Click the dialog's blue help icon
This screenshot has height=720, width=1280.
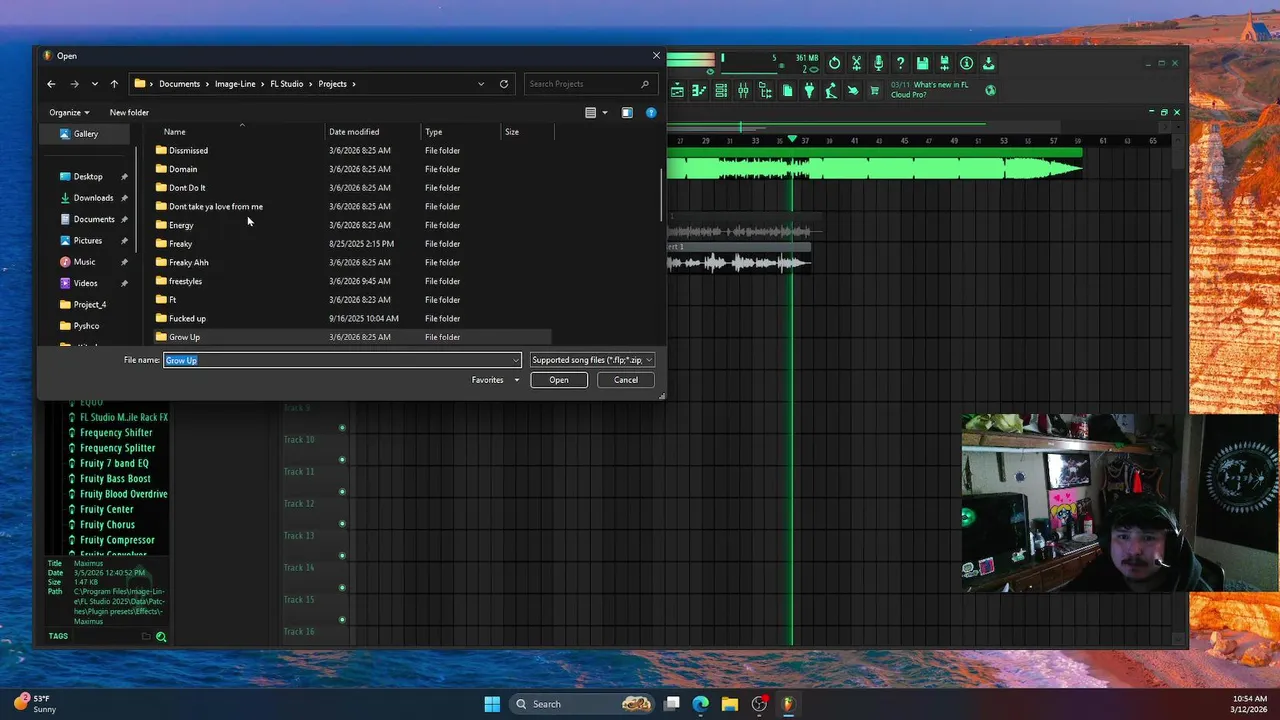[x=651, y=113]
